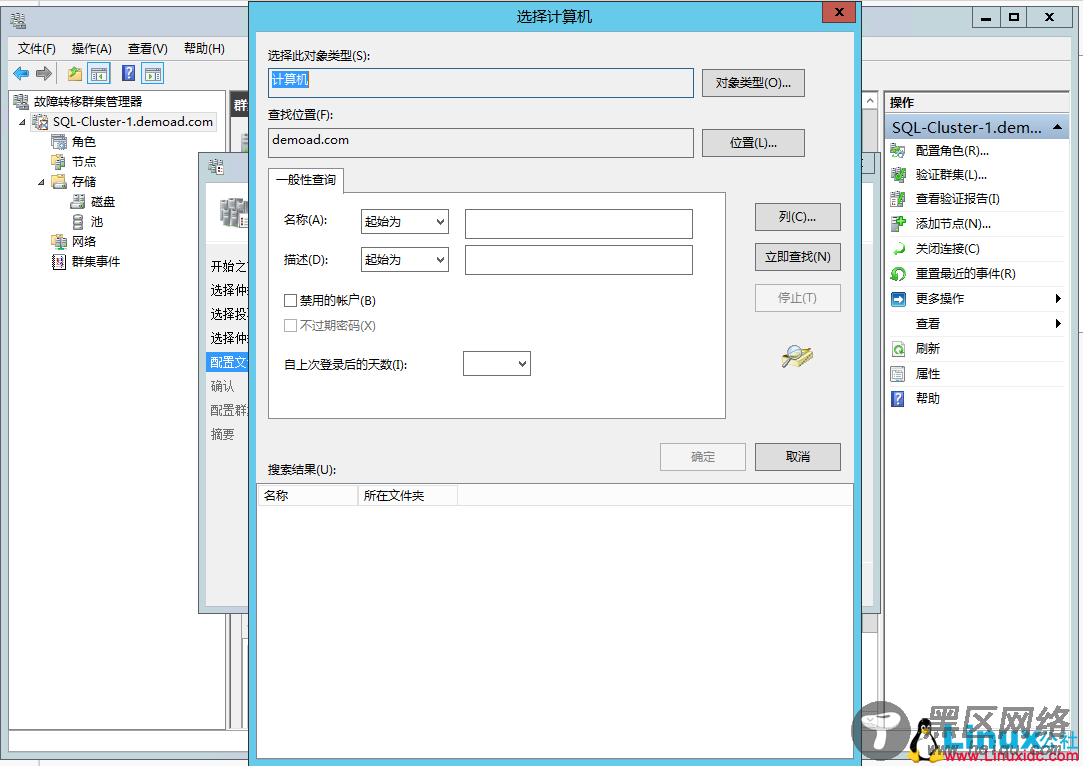Collapse the SQL-Cluster-1.dem... actions section
Viewport: 1083px width, 766px height.
[1057, 127]
